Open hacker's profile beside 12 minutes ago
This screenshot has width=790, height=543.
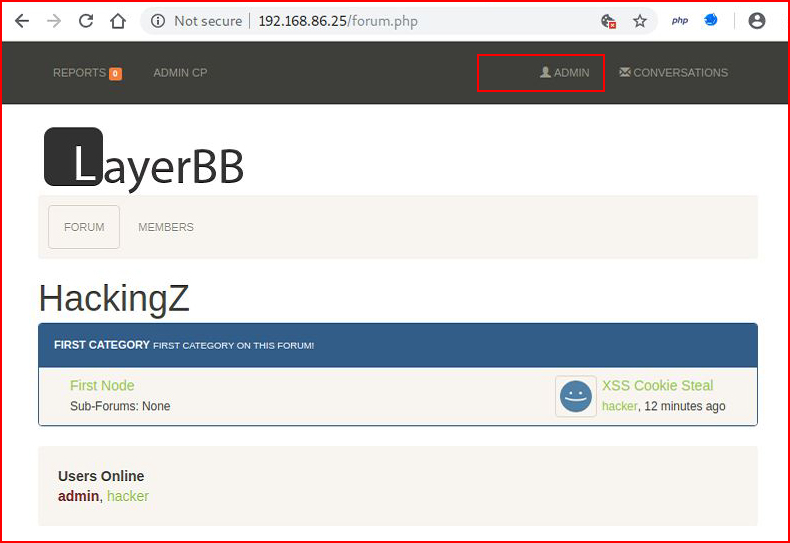click(619, 406)
